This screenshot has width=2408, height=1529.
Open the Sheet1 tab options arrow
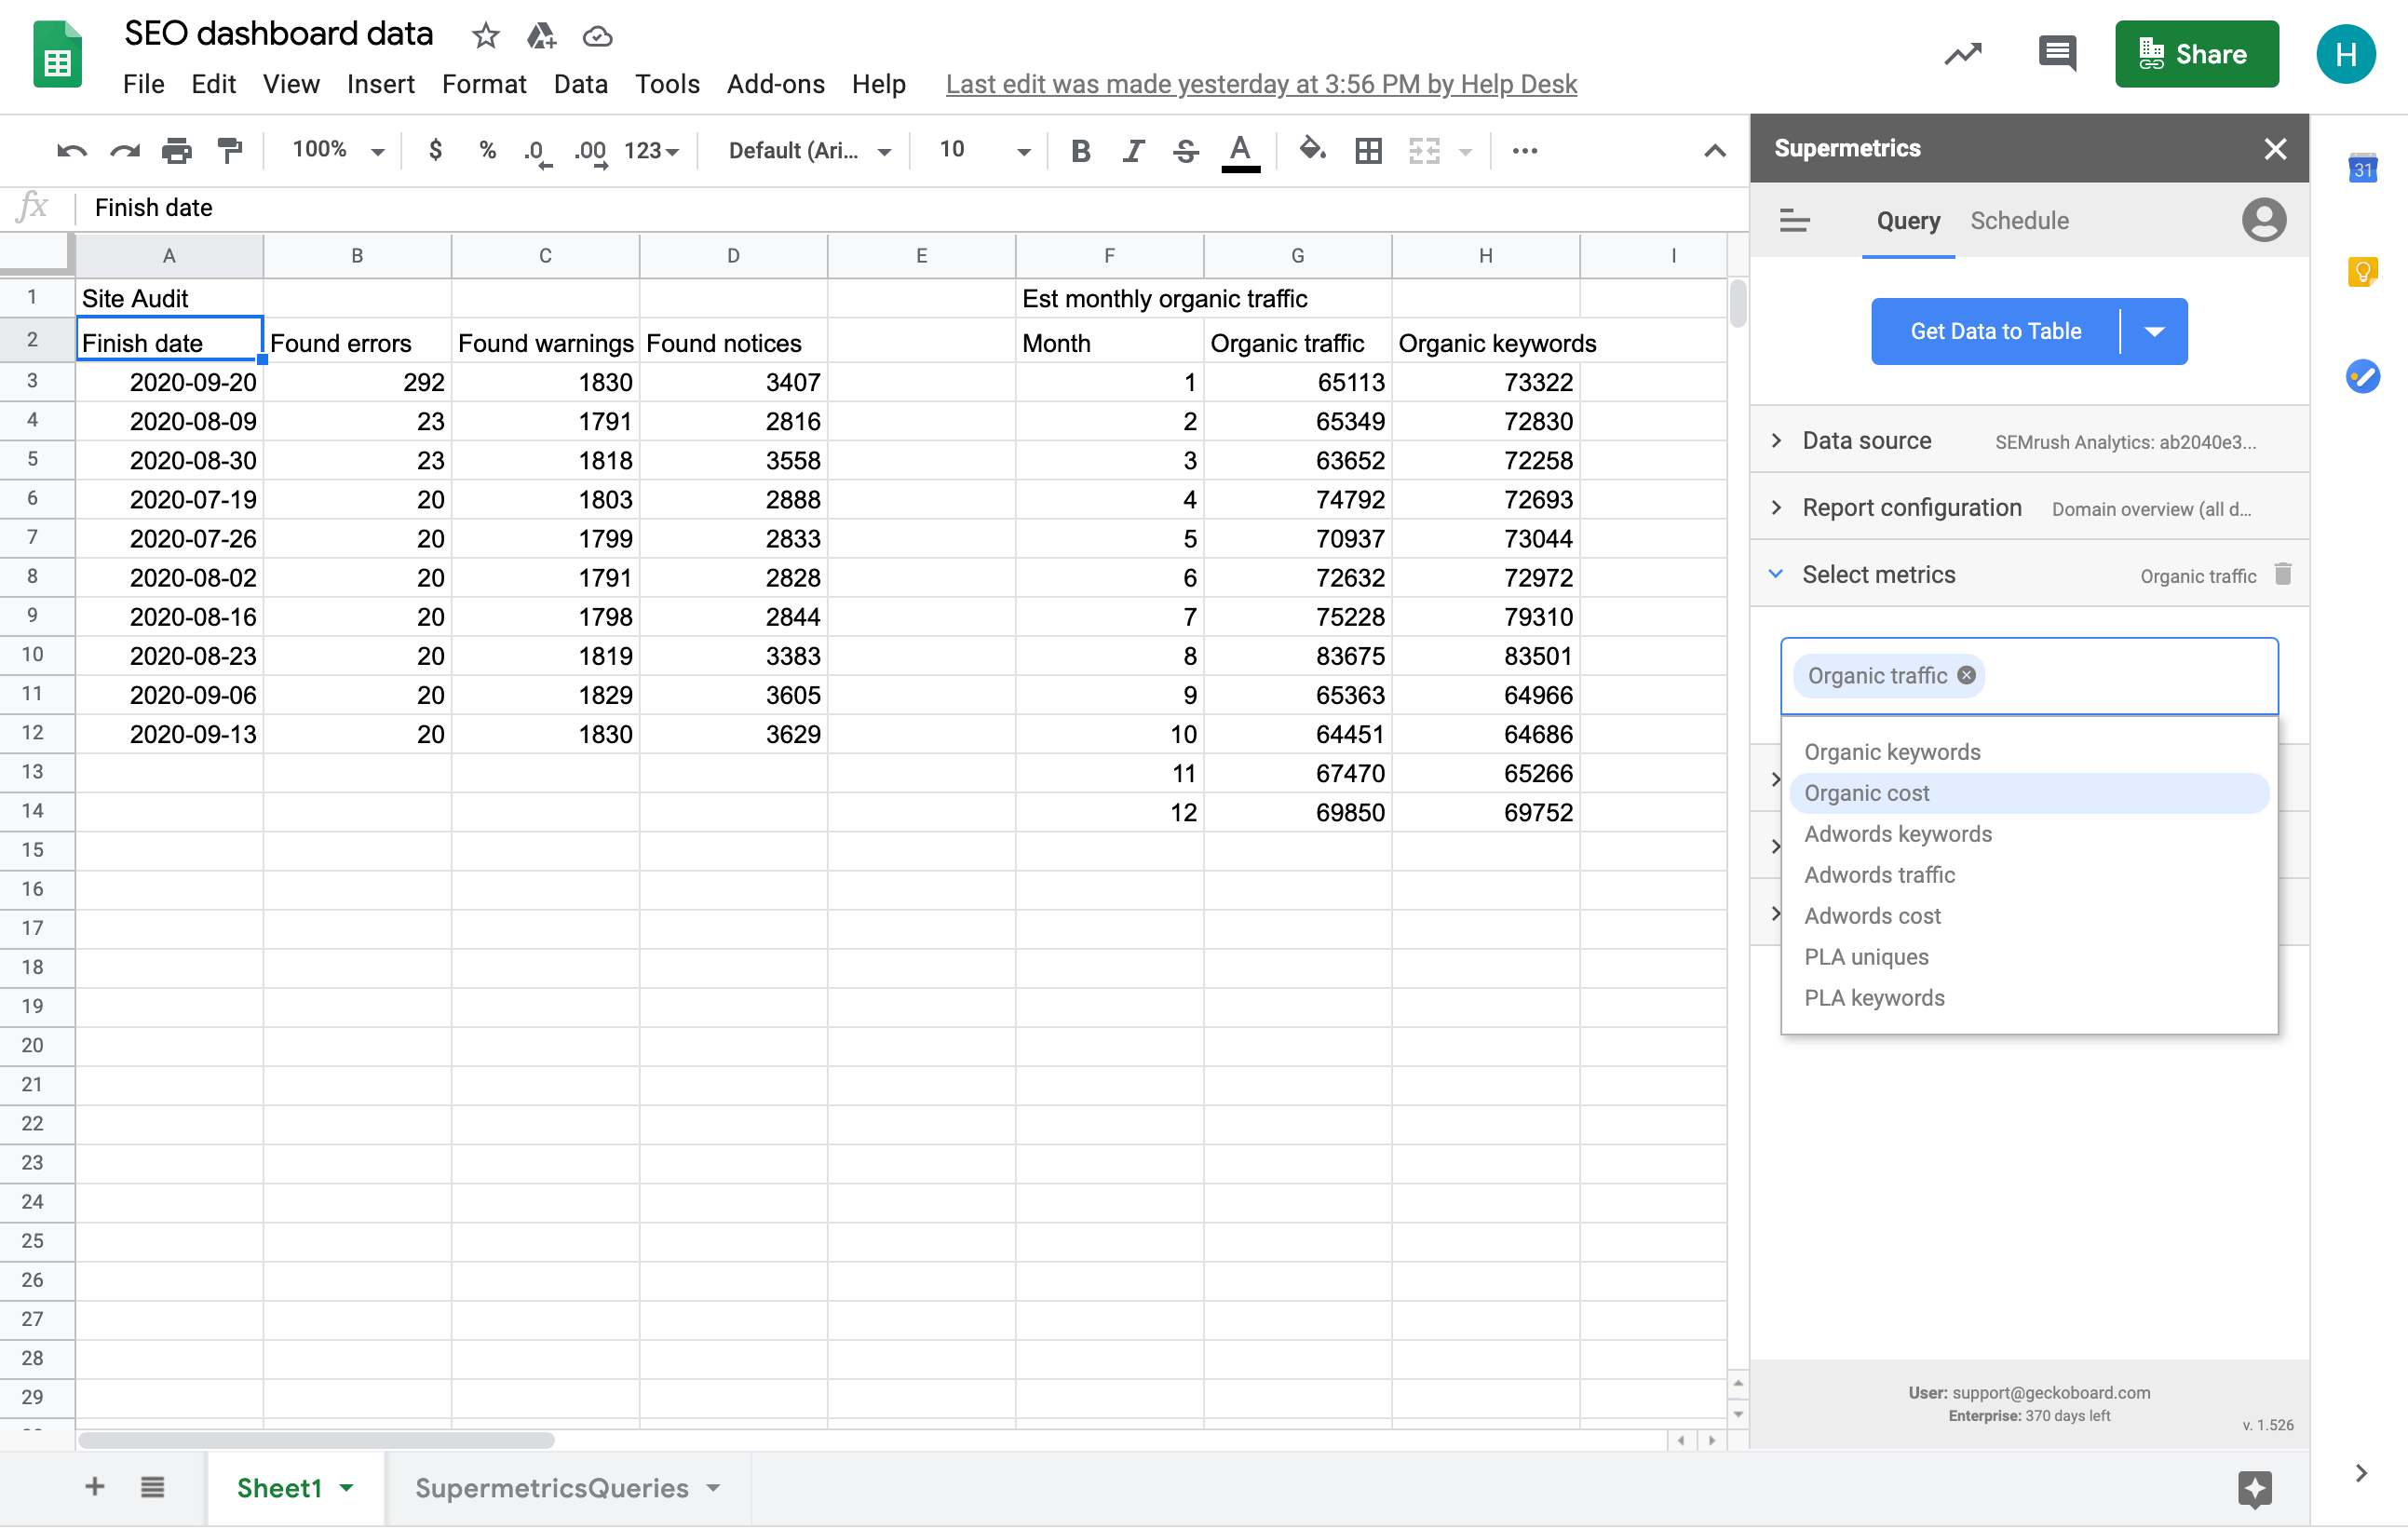click(346, 1488)
